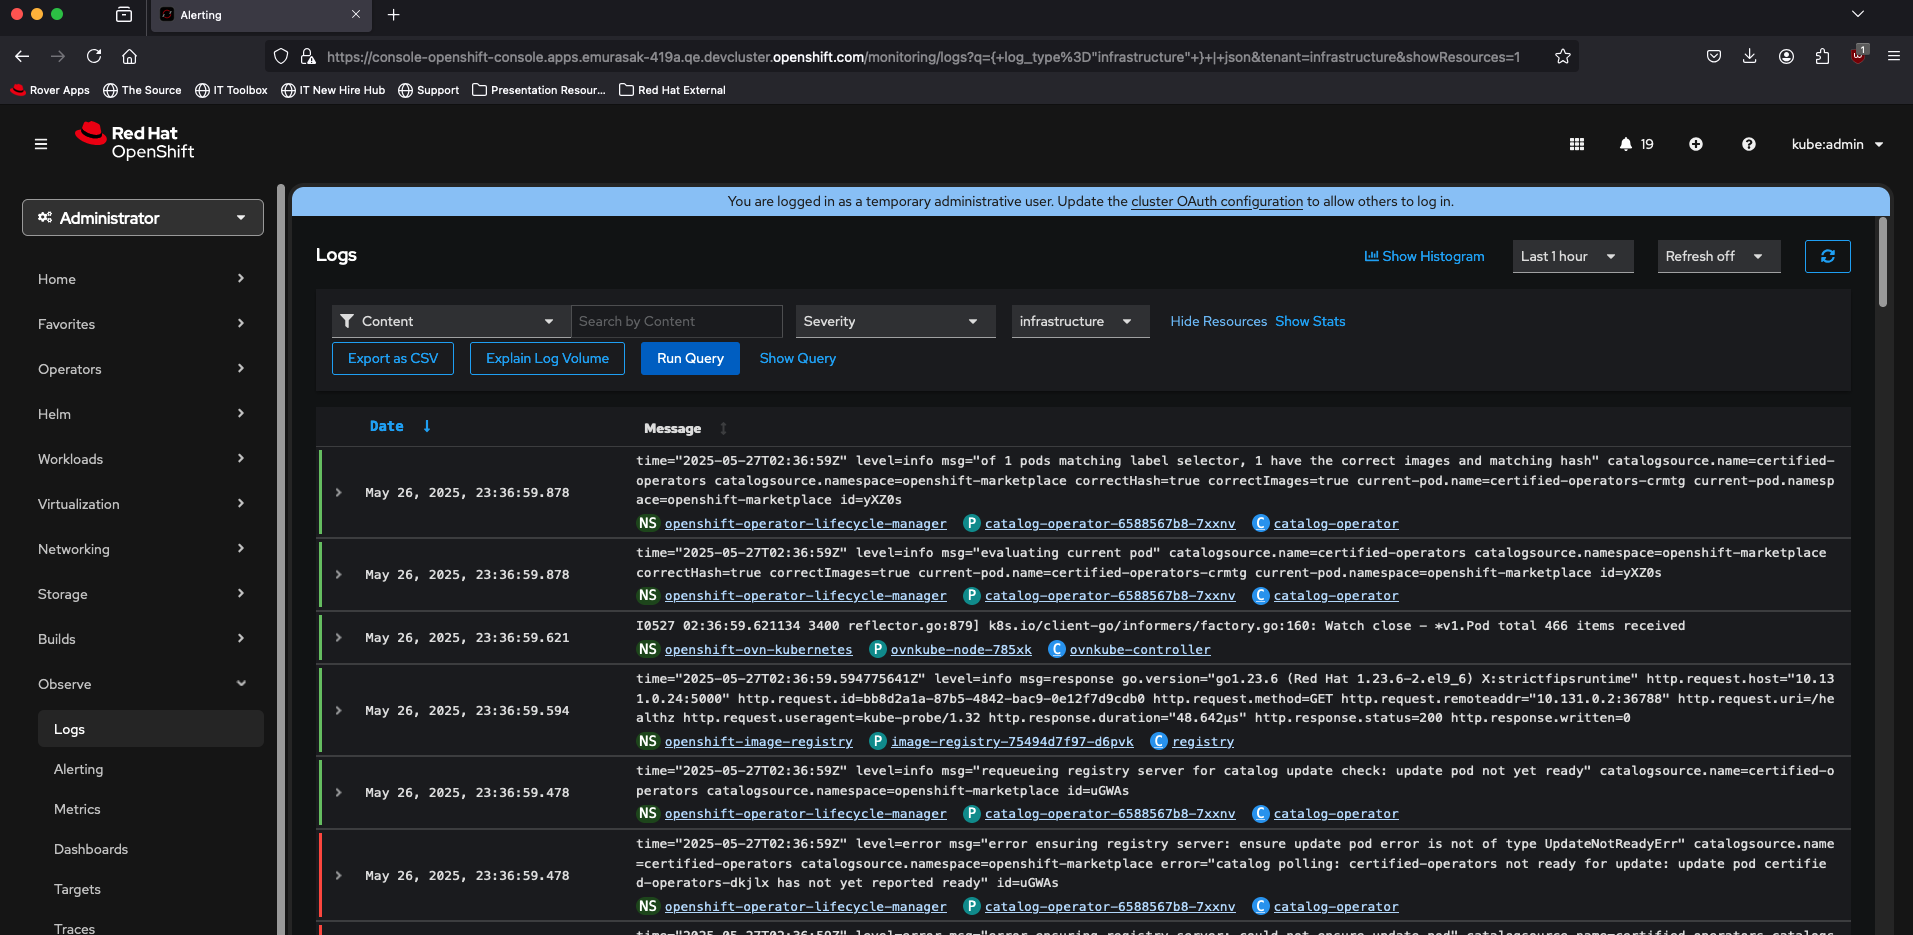The width and height of the screenshot is (1913, 935).
Task: Click the quick create plus icon
Action: tap(1696, 144)
